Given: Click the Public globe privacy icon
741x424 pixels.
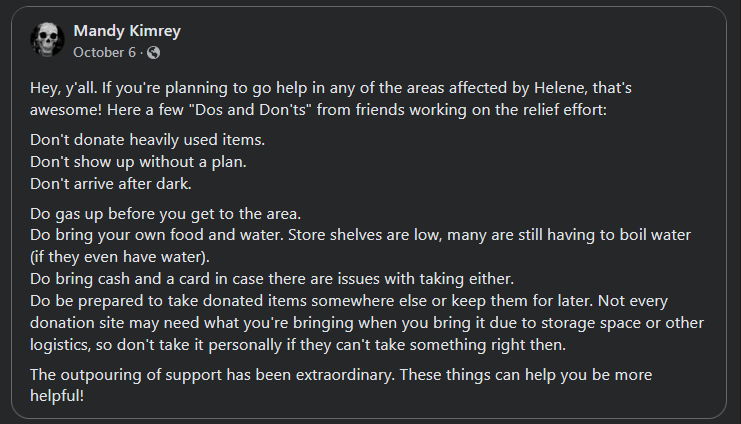Looking at the screenshot, I should [153, 52].
